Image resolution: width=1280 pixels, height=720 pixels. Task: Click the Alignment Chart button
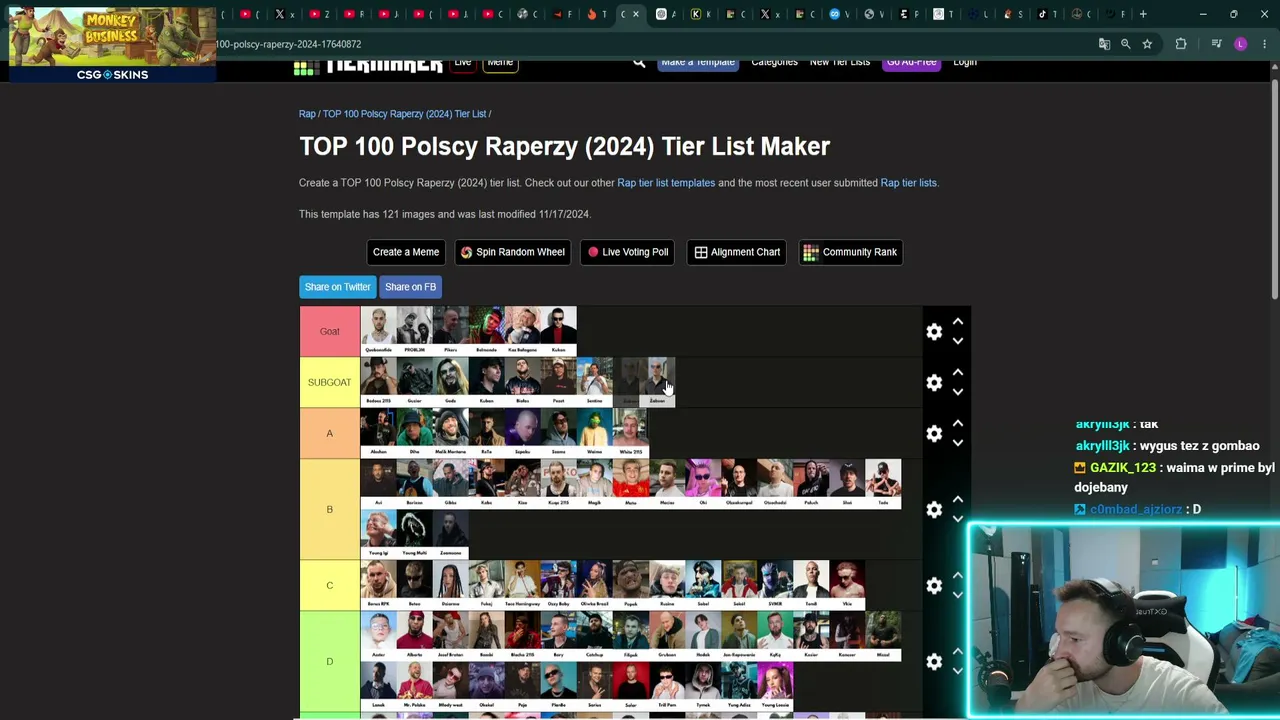click(x=738, y=252)
